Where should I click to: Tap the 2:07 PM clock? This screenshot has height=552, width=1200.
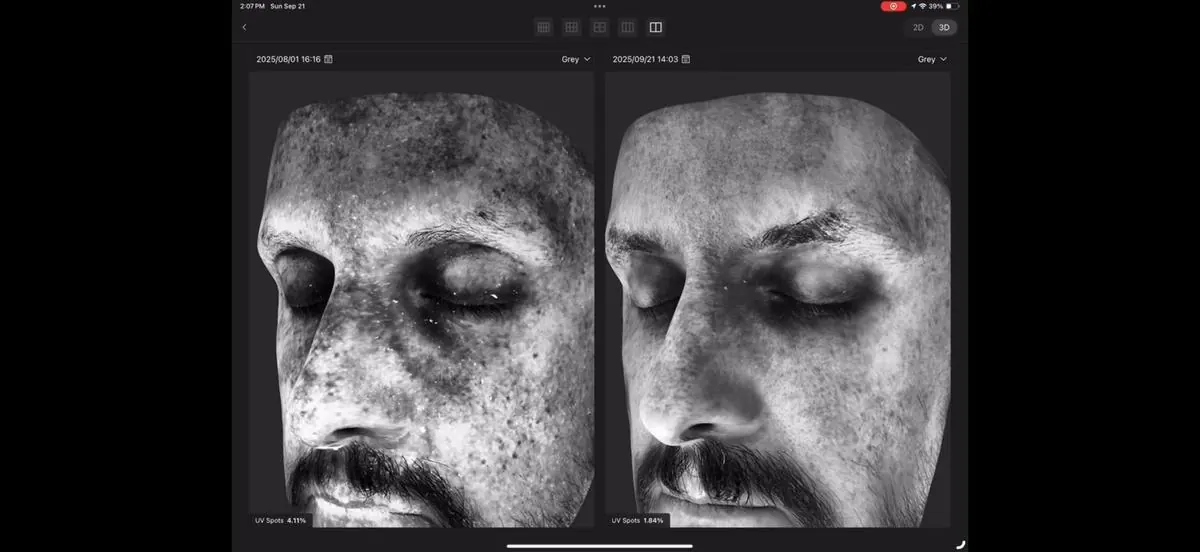coord(252,6)
